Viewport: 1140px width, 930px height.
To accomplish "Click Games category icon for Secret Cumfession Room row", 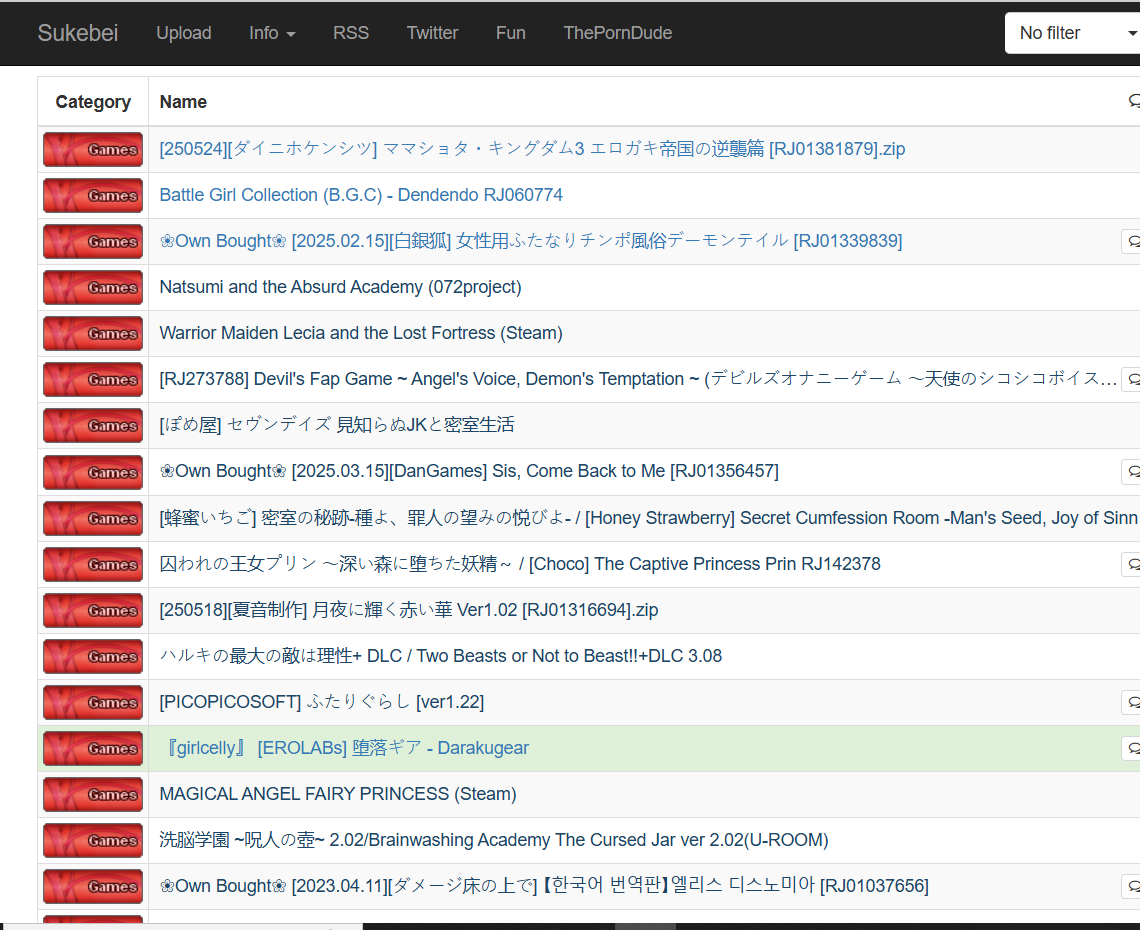I will pyautogui.click(x=93, y=518).
